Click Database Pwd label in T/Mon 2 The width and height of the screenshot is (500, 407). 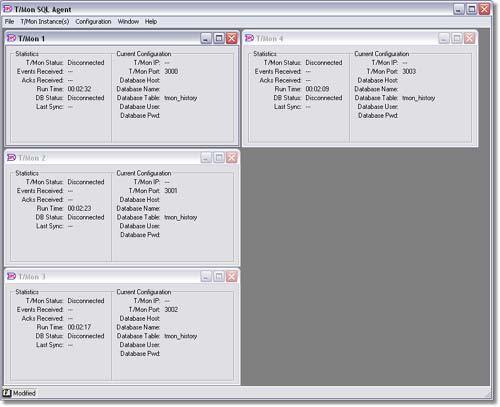point(140,235)
